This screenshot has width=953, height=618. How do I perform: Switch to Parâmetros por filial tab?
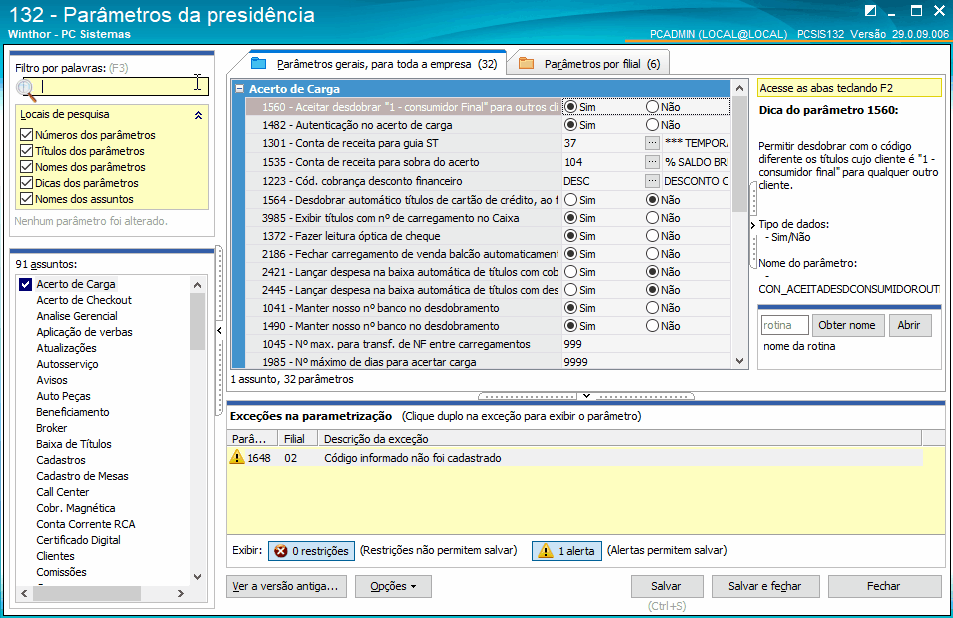590,63
